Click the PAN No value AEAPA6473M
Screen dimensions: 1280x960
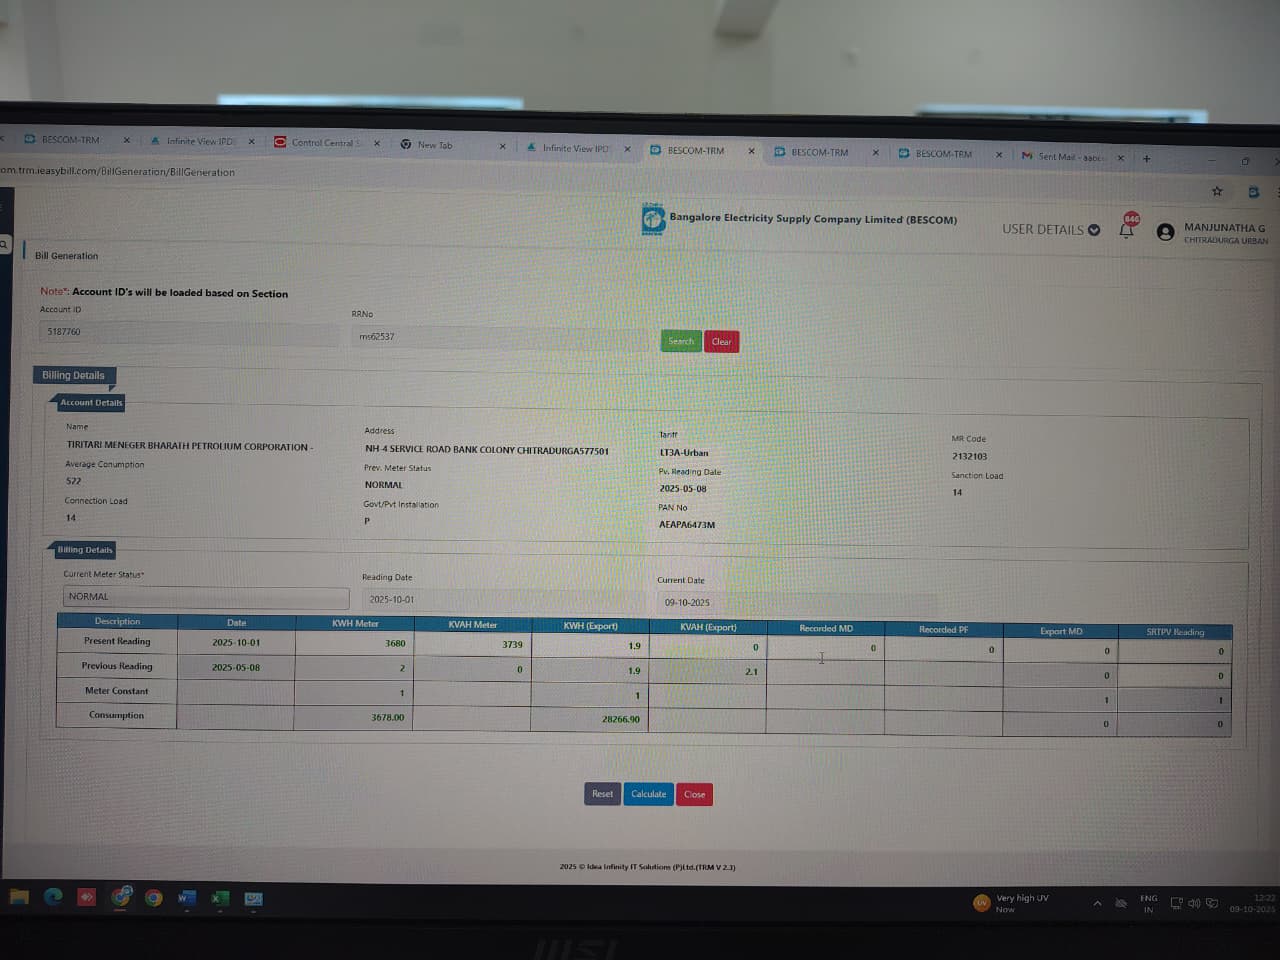(687, 524)
